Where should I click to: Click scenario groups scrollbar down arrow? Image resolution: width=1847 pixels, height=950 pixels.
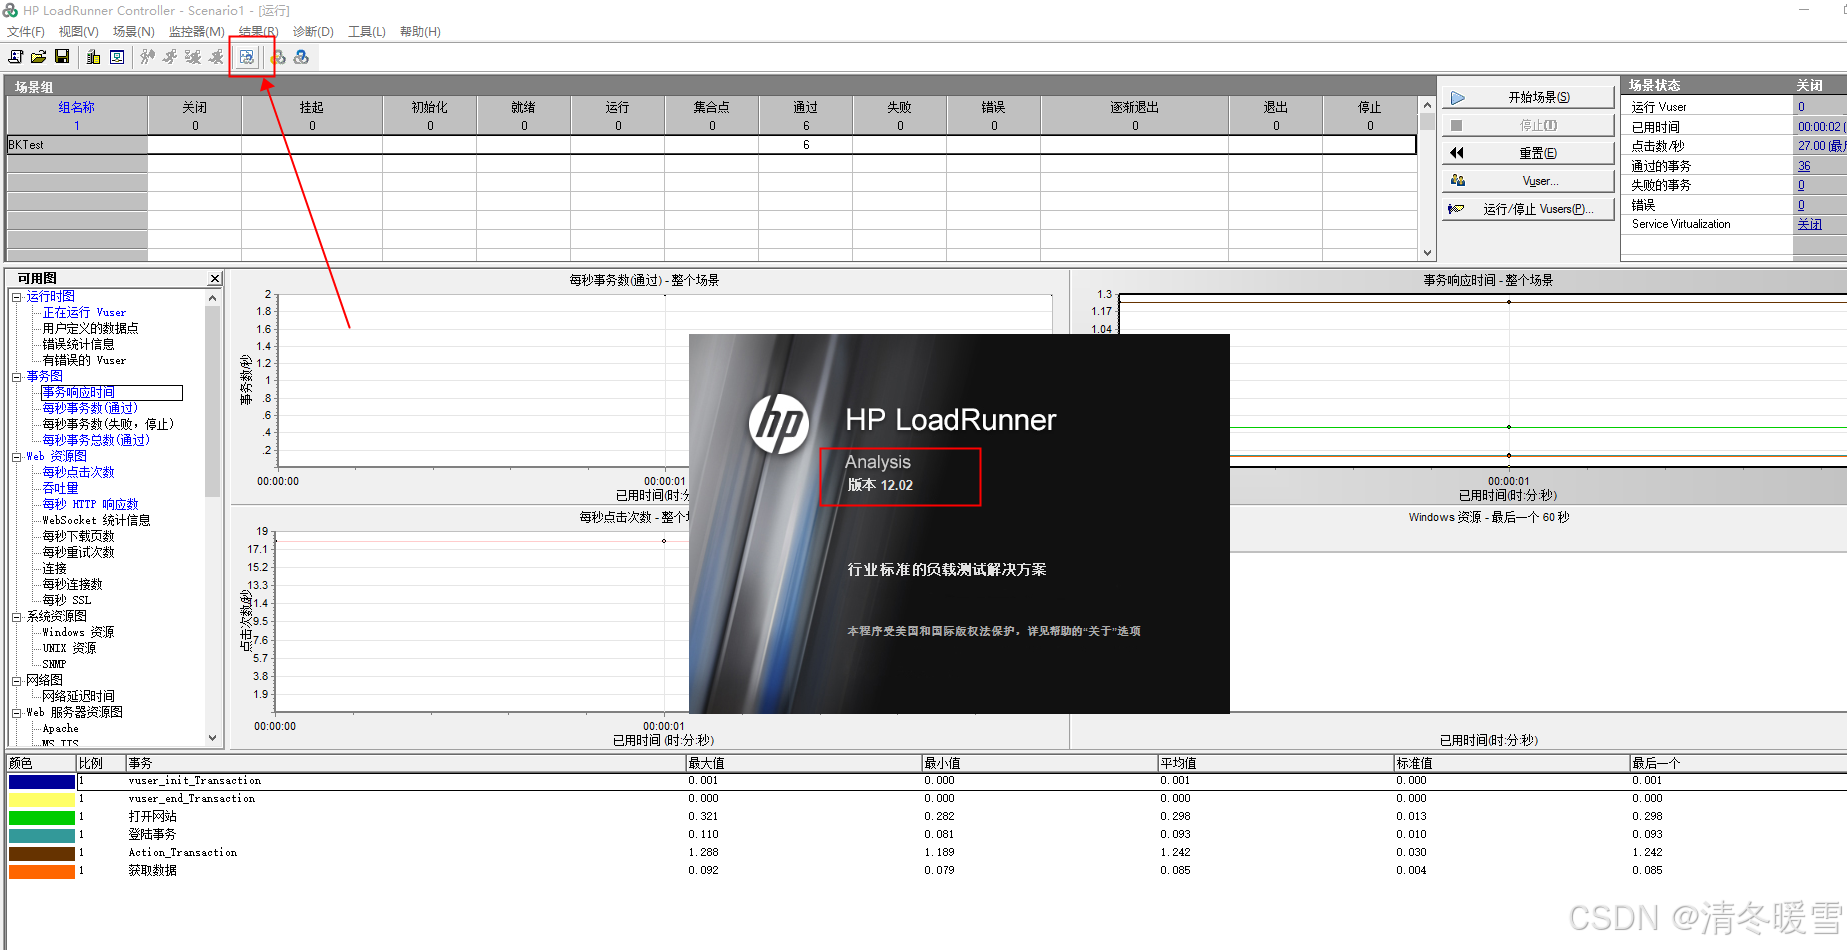click(x=1427, y=253)
